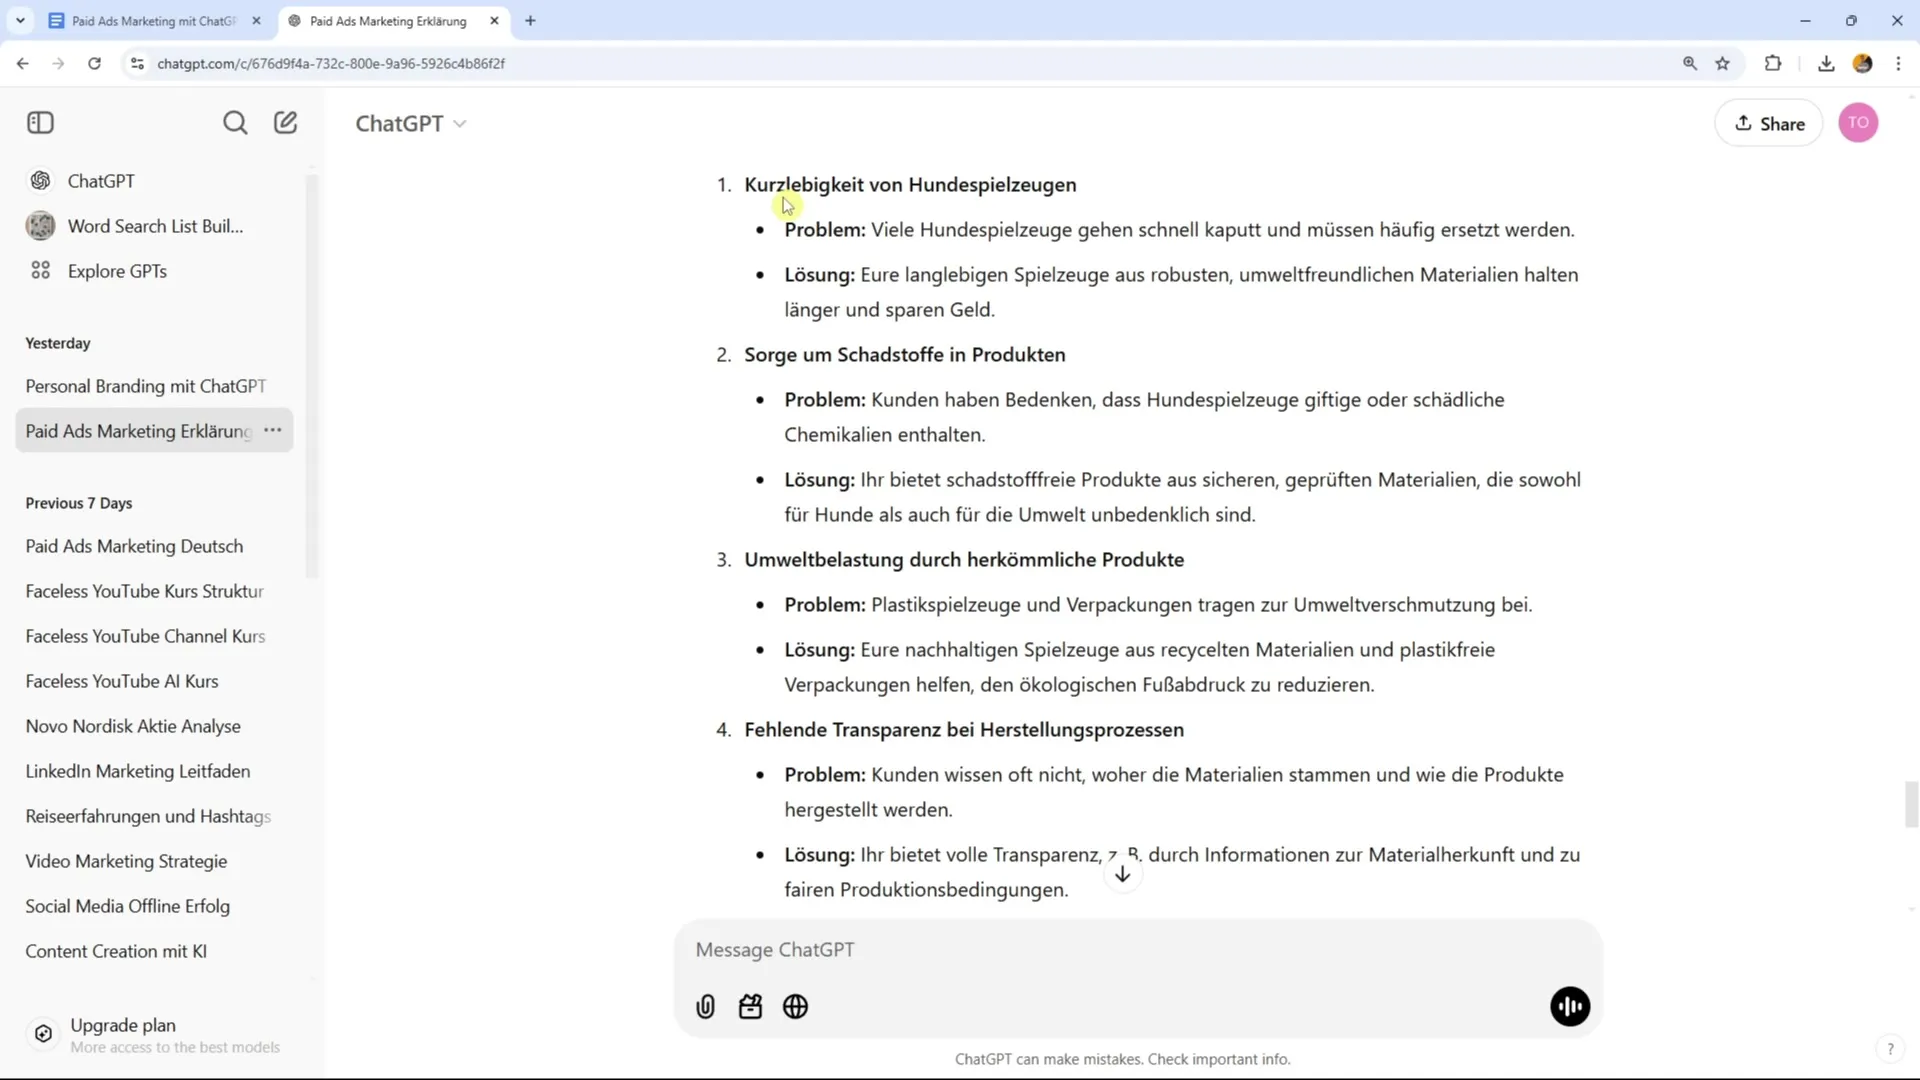Click heading Umweltbelastung durch herkömmliche Produkte

(964, 560)
